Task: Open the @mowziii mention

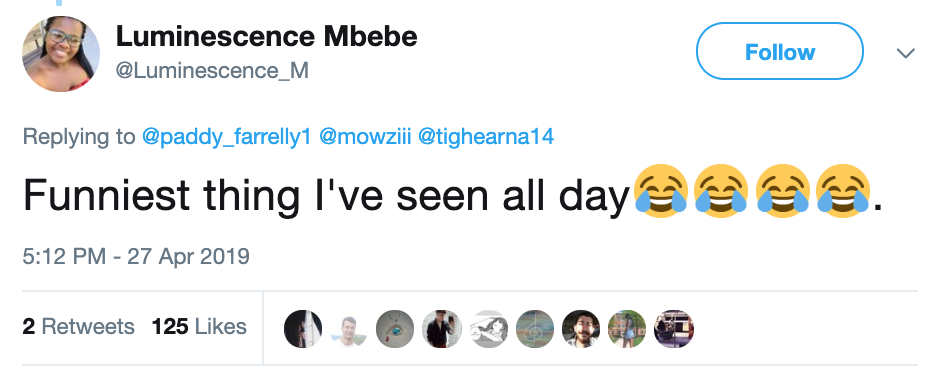Action: (x=364, y=137)
